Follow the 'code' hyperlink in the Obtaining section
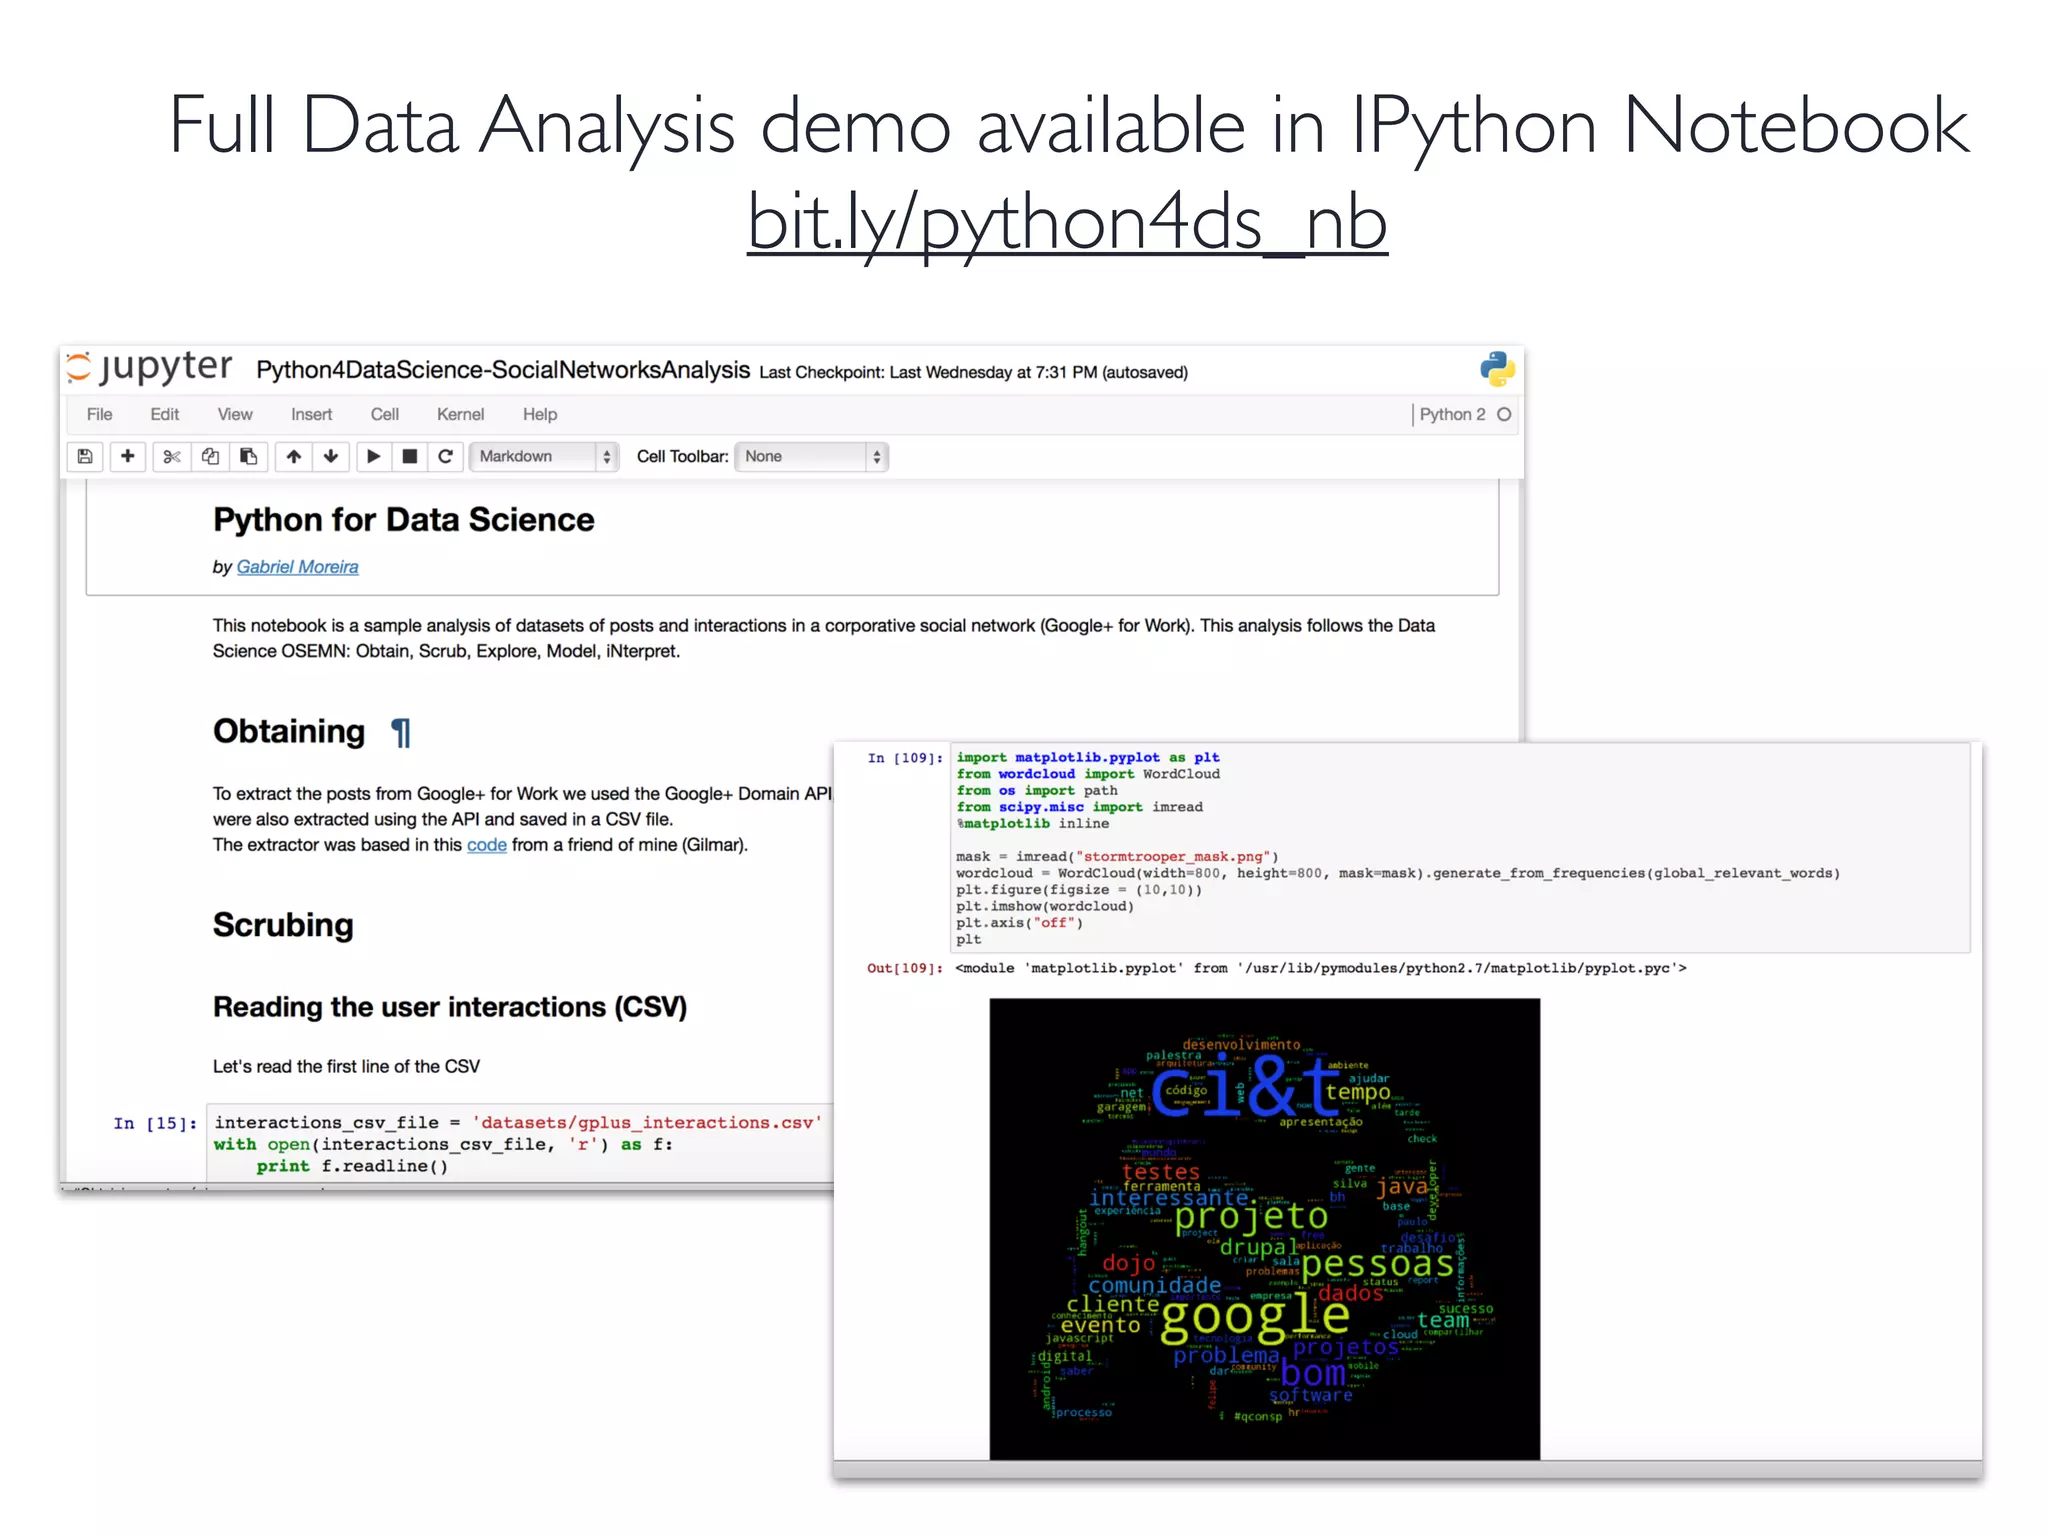This screenshot has height=1536, width=2048. pyautogui.click(x=486, y=845)
